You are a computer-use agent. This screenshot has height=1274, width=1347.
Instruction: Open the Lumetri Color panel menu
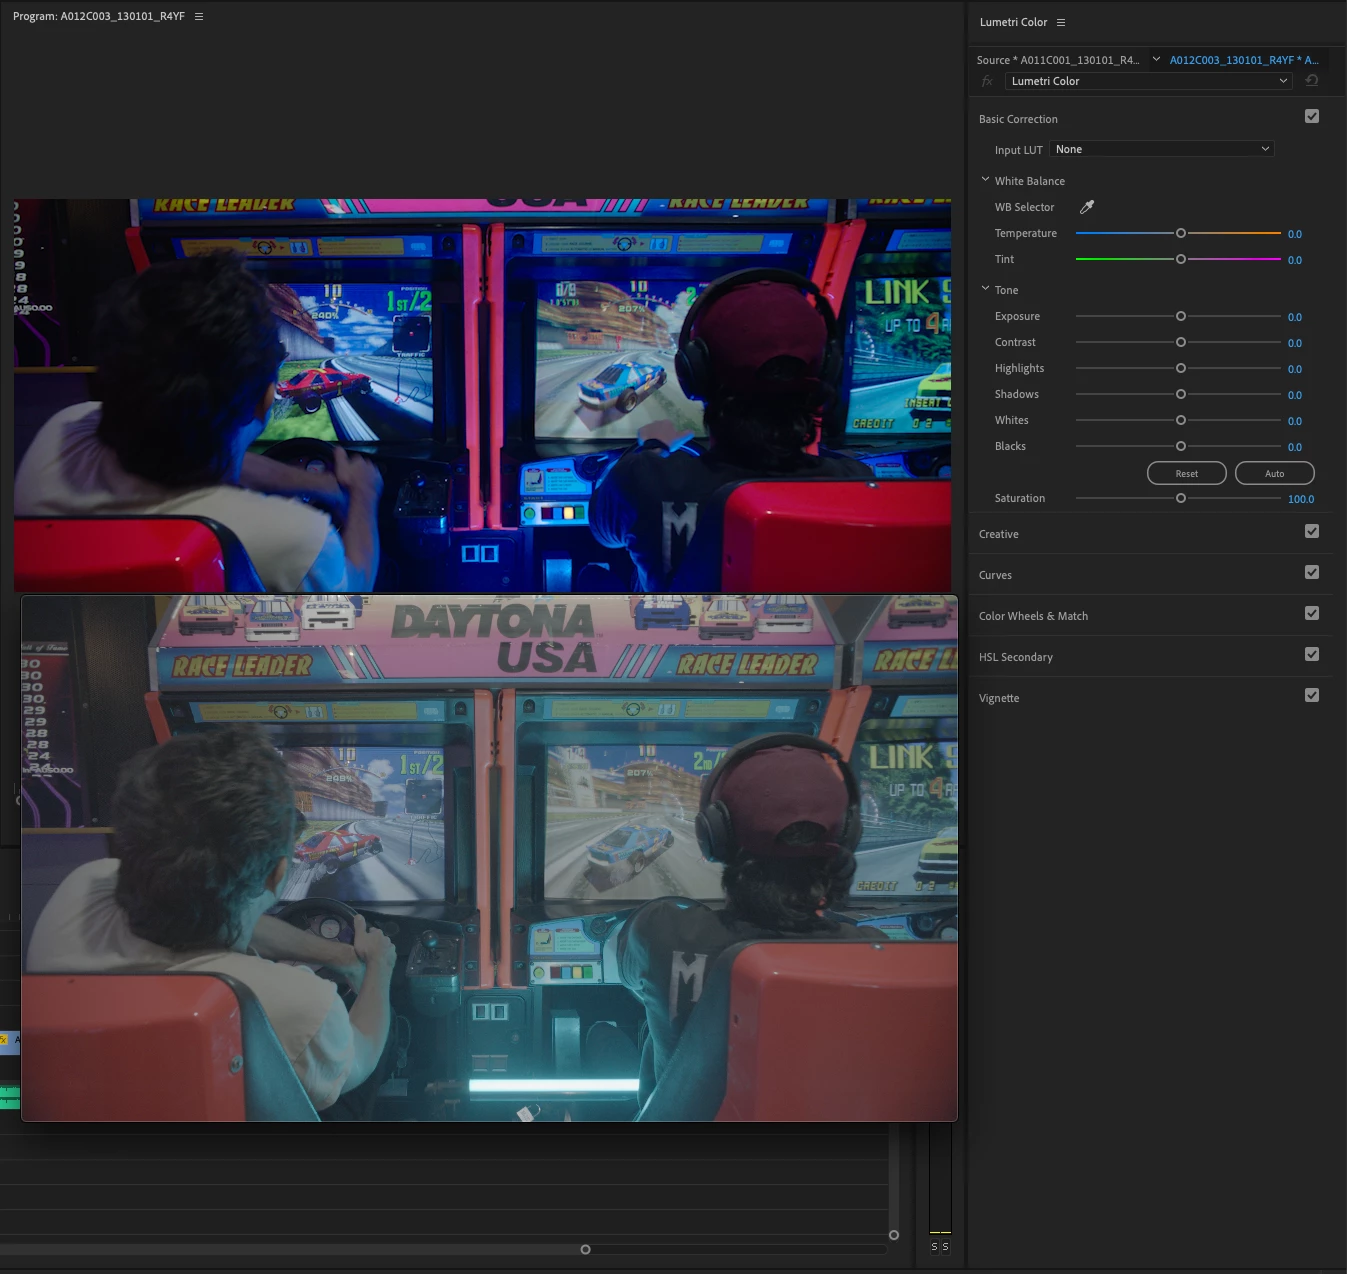pos(1061,22)
